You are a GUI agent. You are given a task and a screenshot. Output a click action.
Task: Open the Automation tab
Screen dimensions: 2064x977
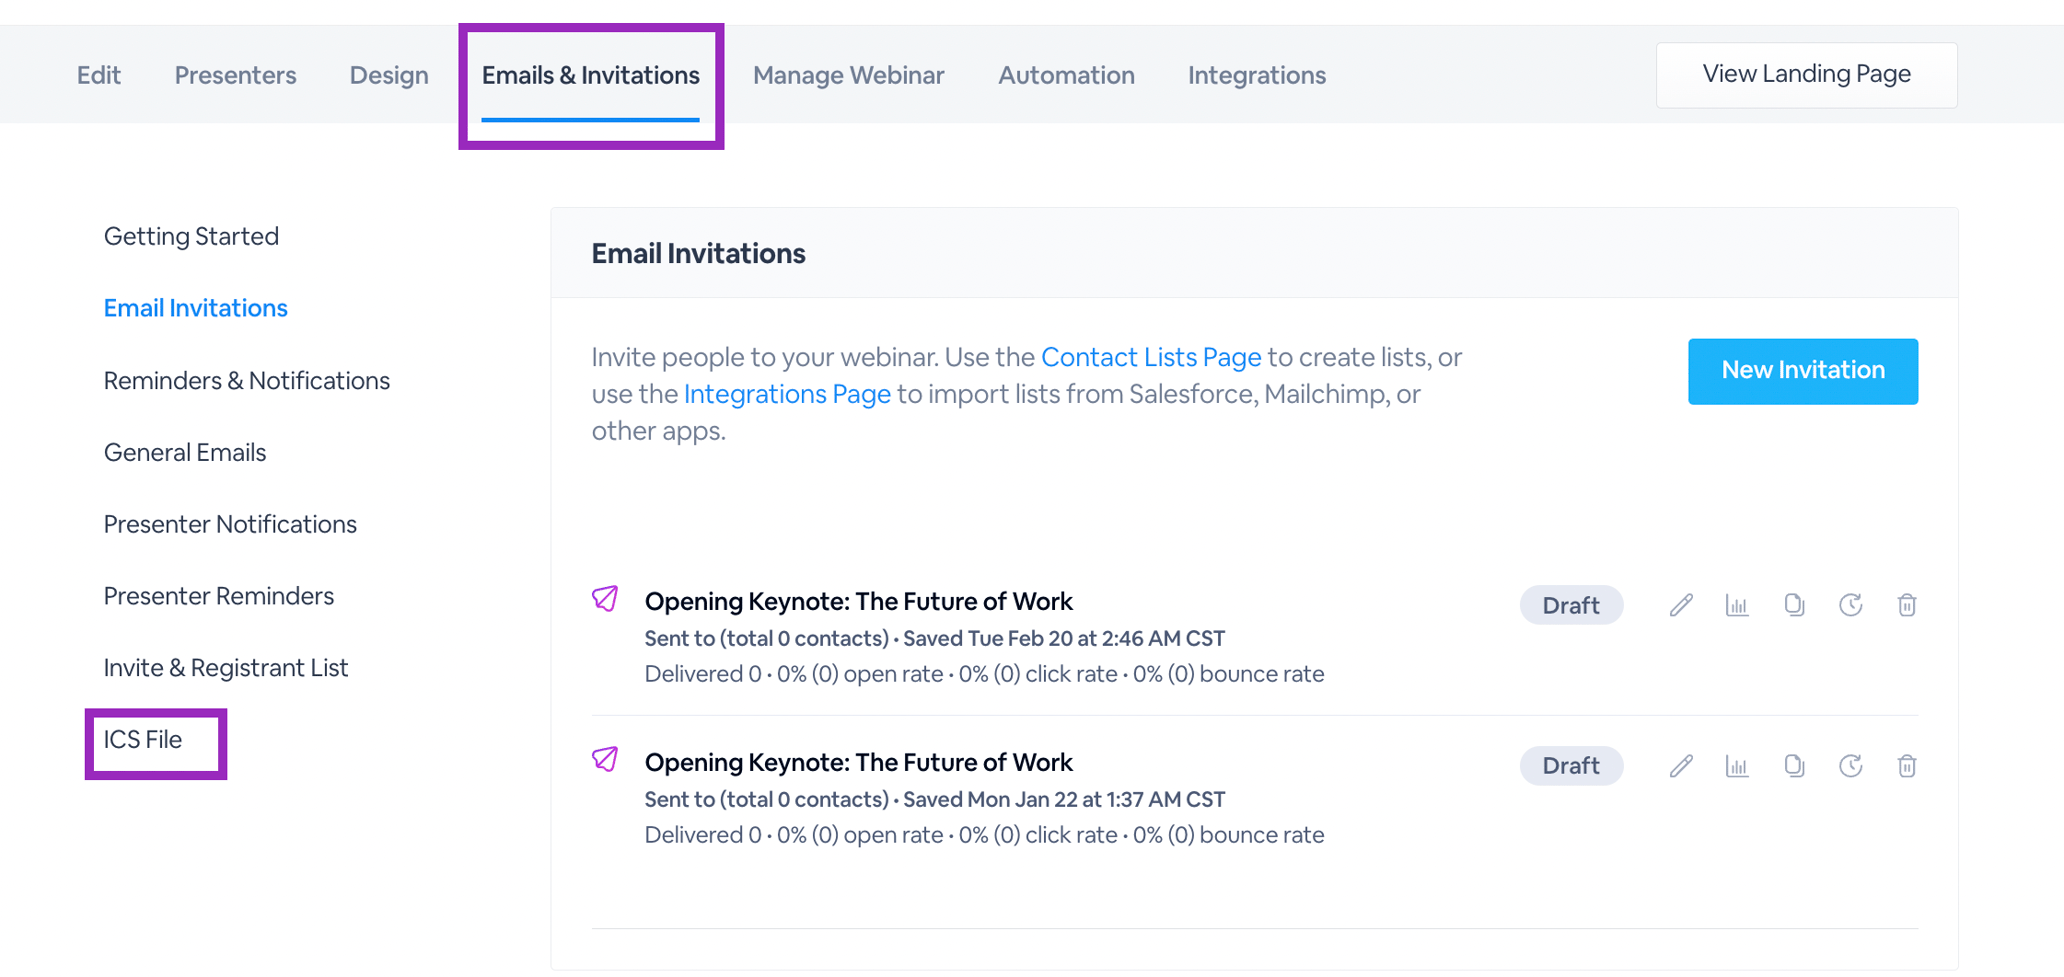click(1066, 75)
